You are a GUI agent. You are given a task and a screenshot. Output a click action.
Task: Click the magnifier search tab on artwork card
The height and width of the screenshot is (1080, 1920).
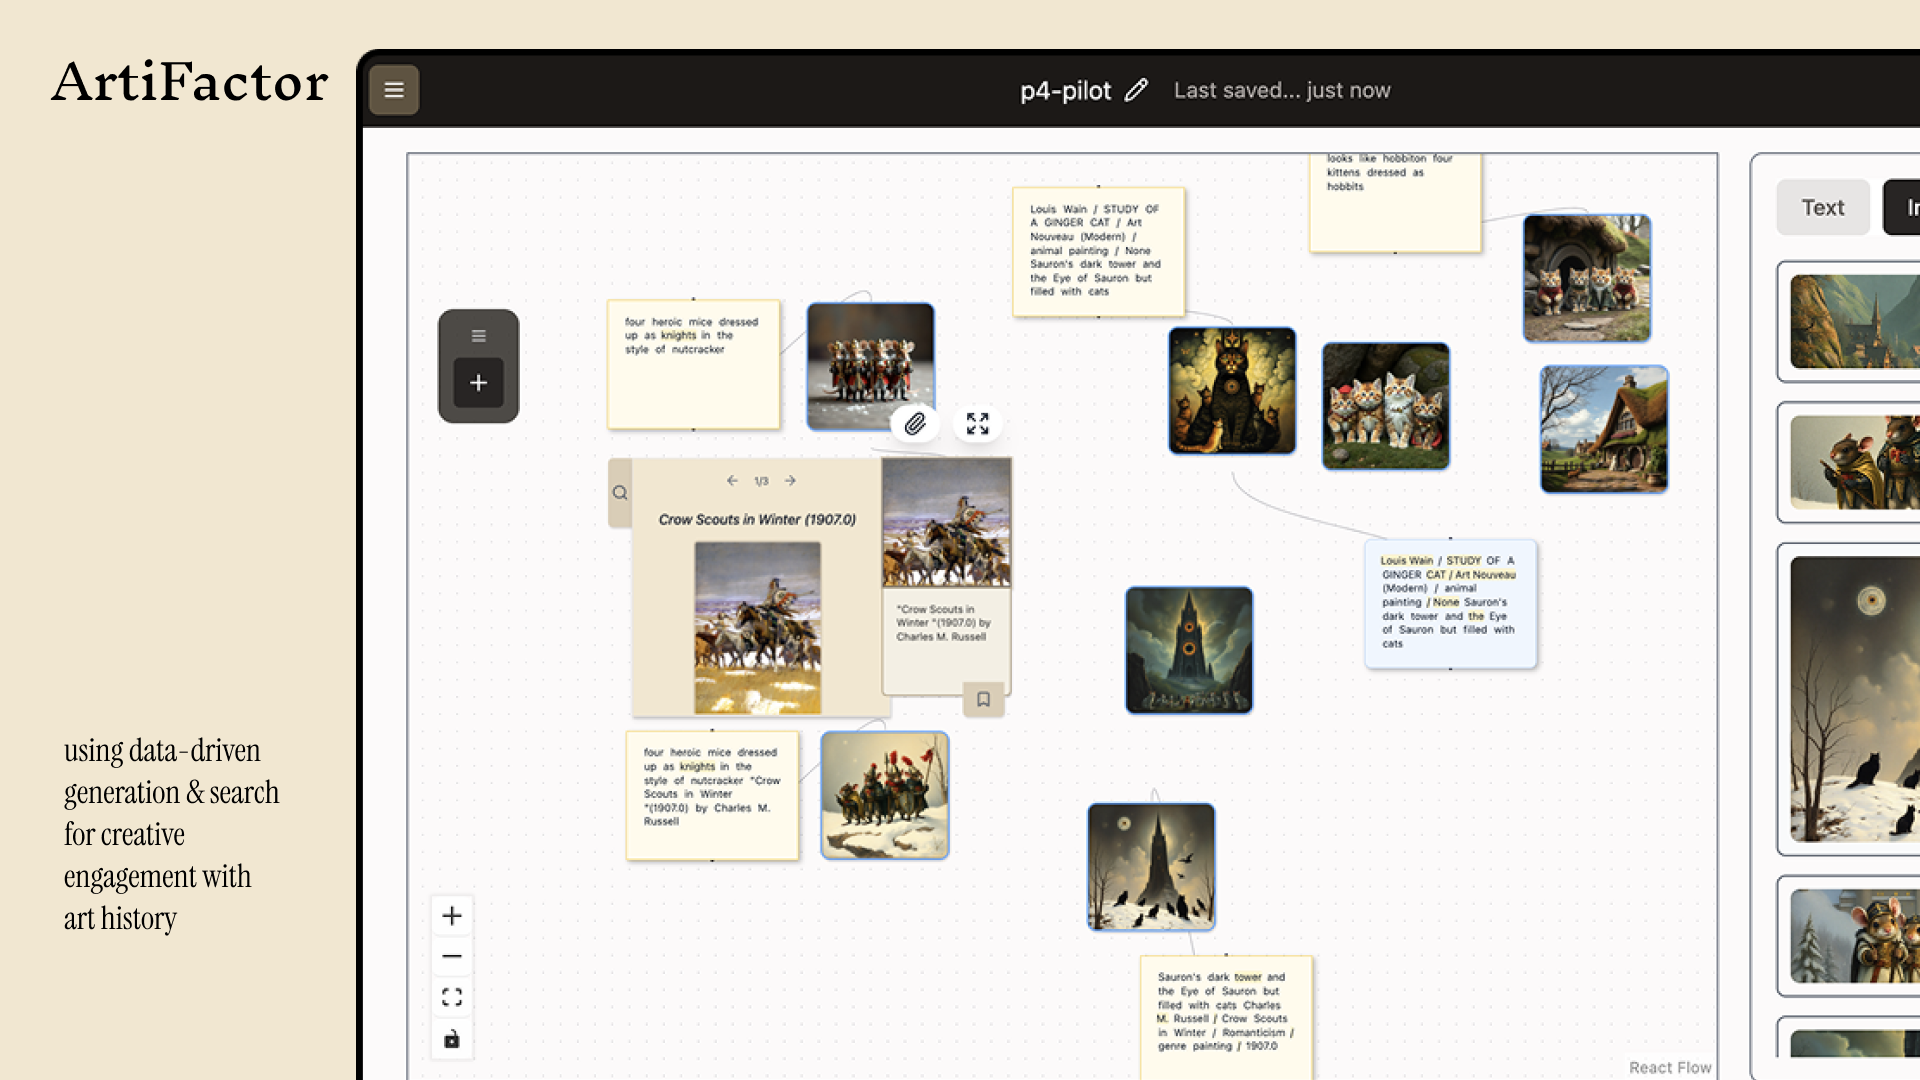click(620, 493)
